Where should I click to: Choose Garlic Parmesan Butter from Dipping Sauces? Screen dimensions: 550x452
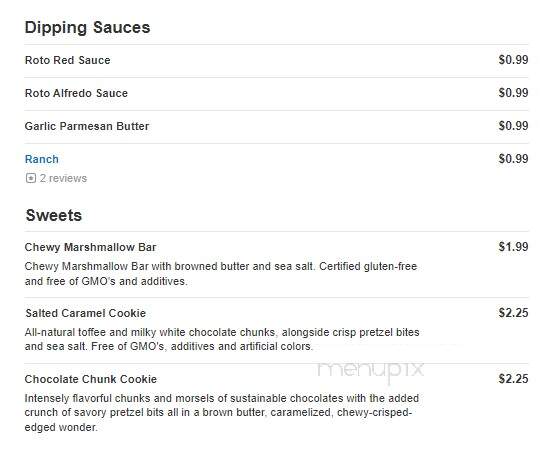click(87, 126)
